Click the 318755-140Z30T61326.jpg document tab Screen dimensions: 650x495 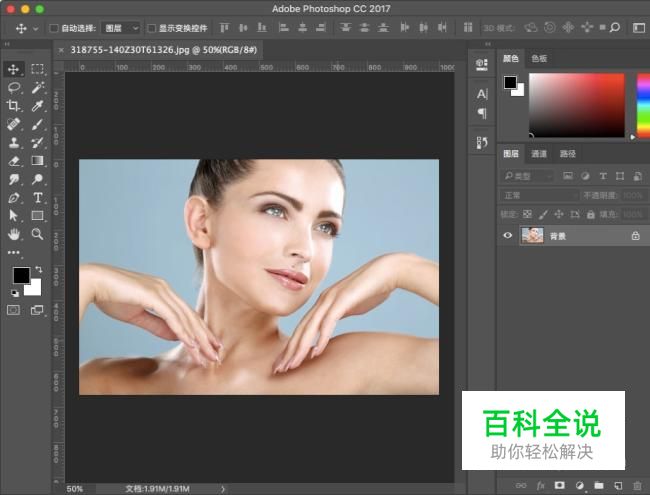(165, 49)
